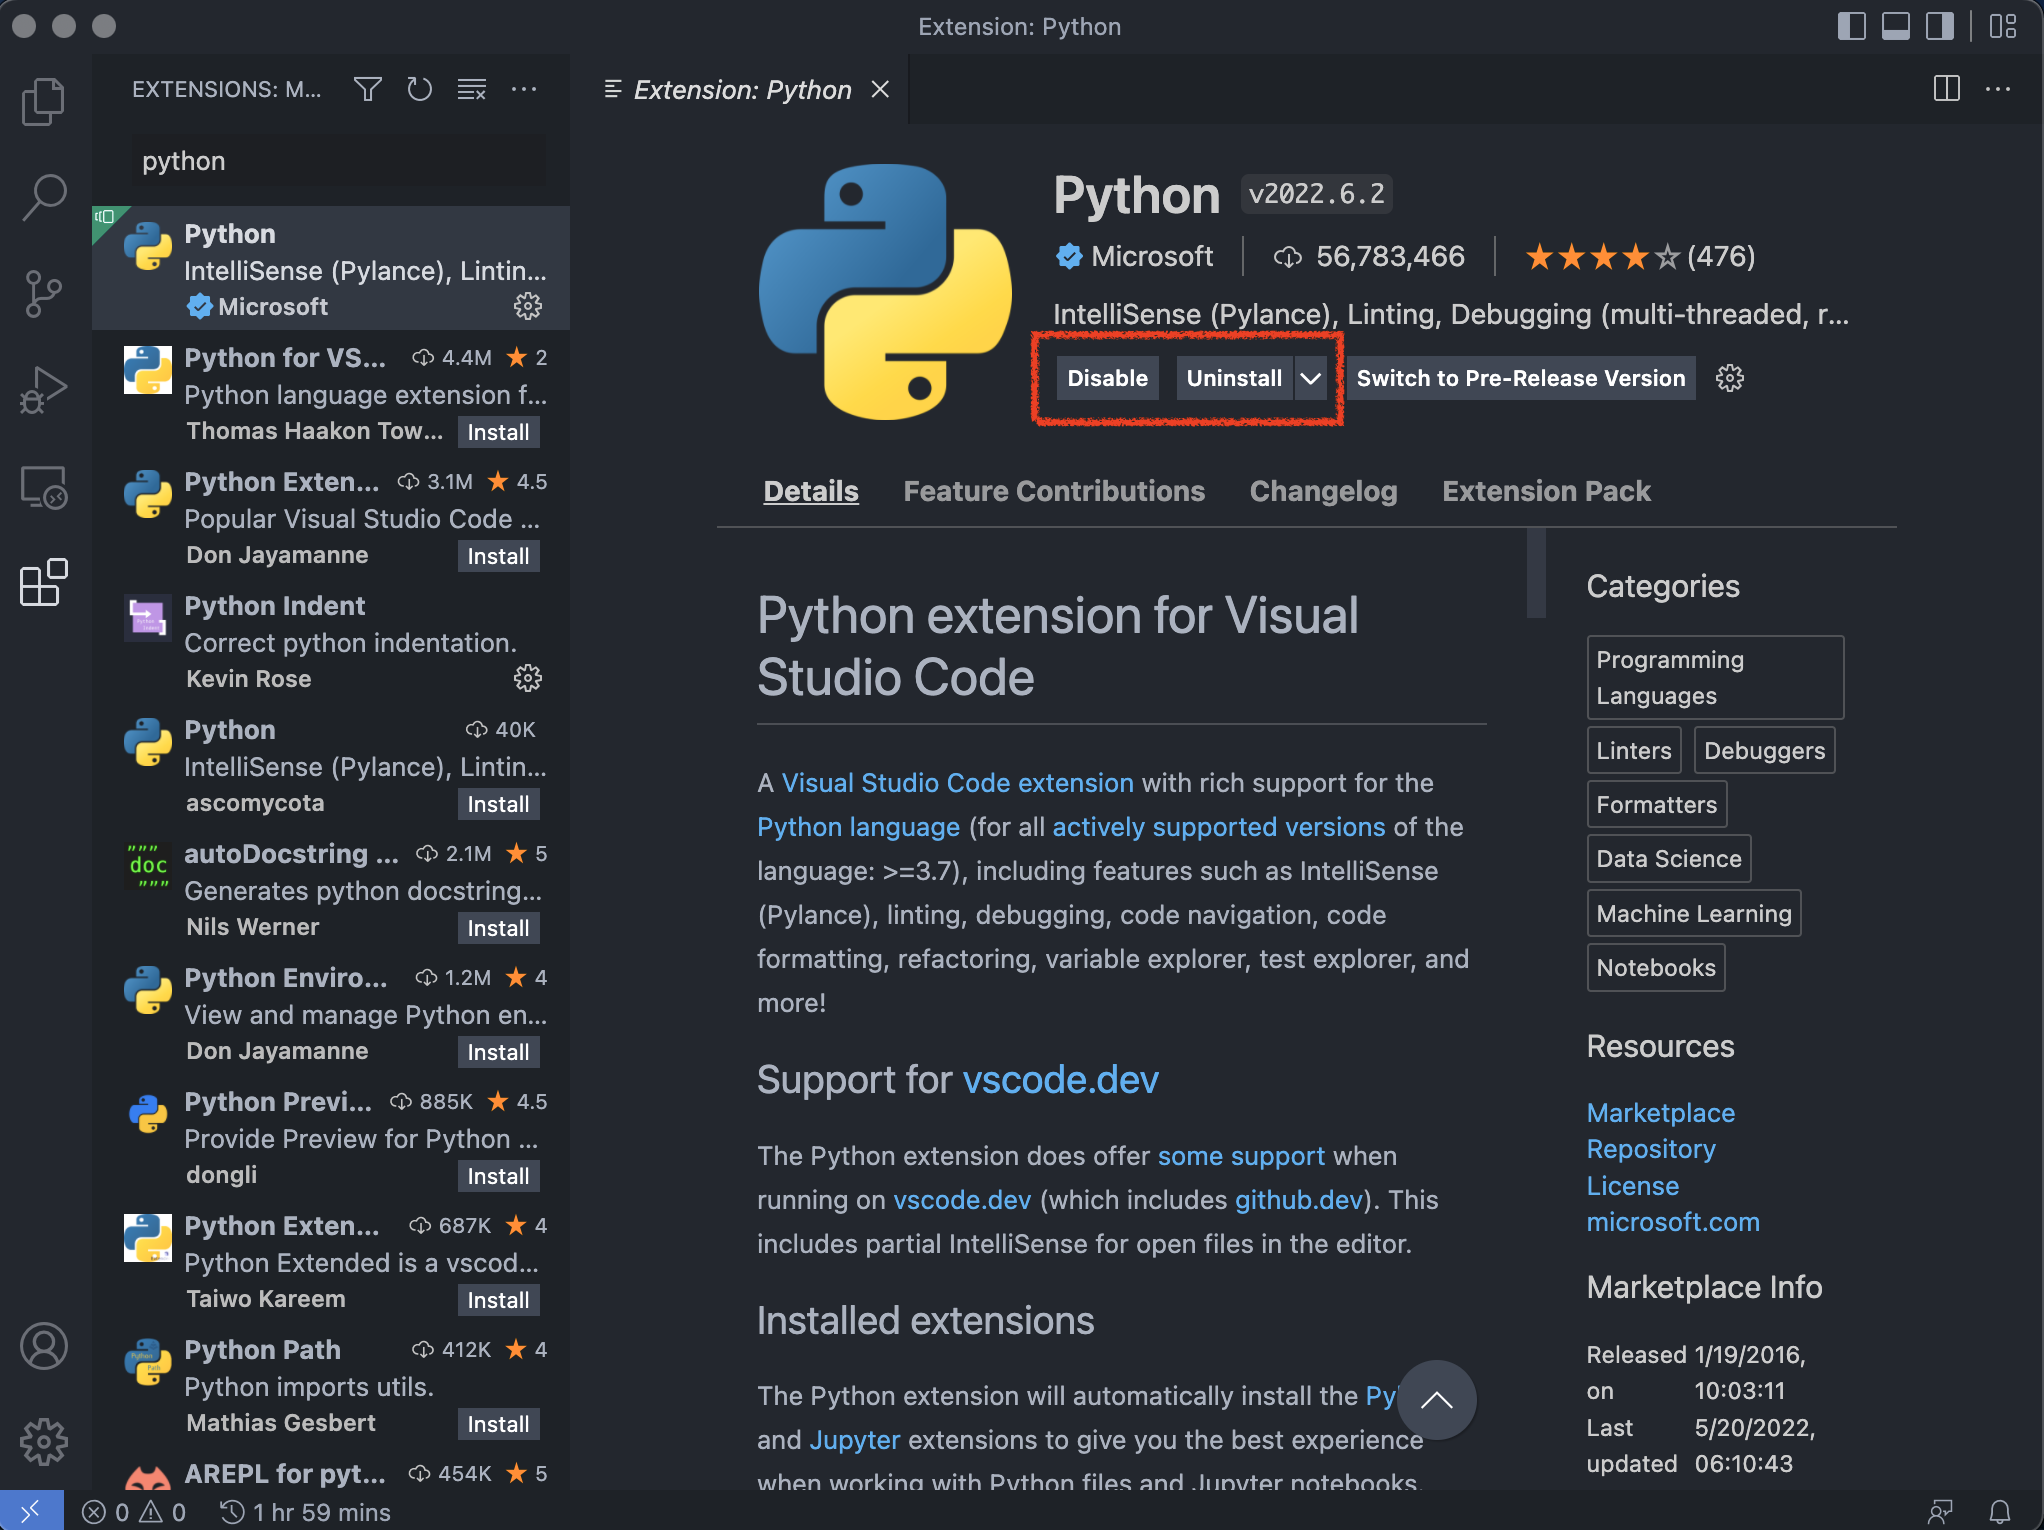Show errors and warnings in status bar
Image resolution: width=2044 pixels, height=1530 pixels.
pyautogui.click(x=134, y=1511)
